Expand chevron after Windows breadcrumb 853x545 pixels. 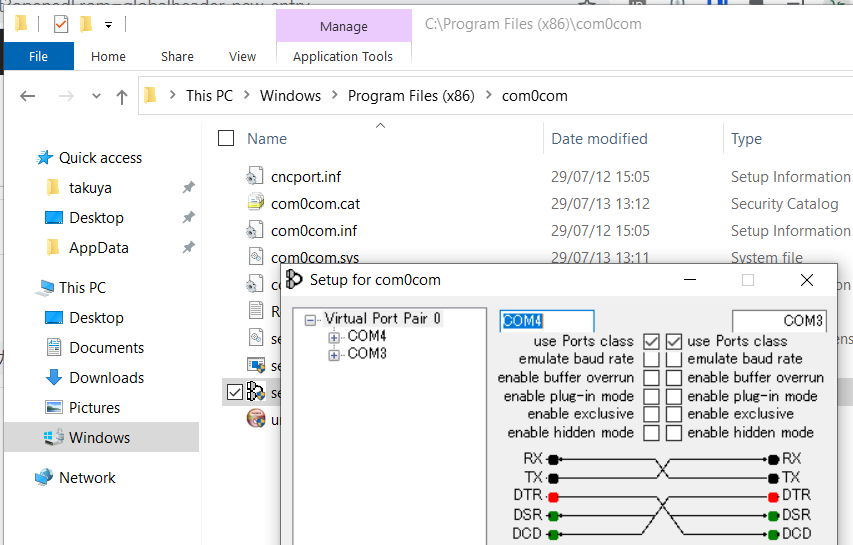pos(335,95)
